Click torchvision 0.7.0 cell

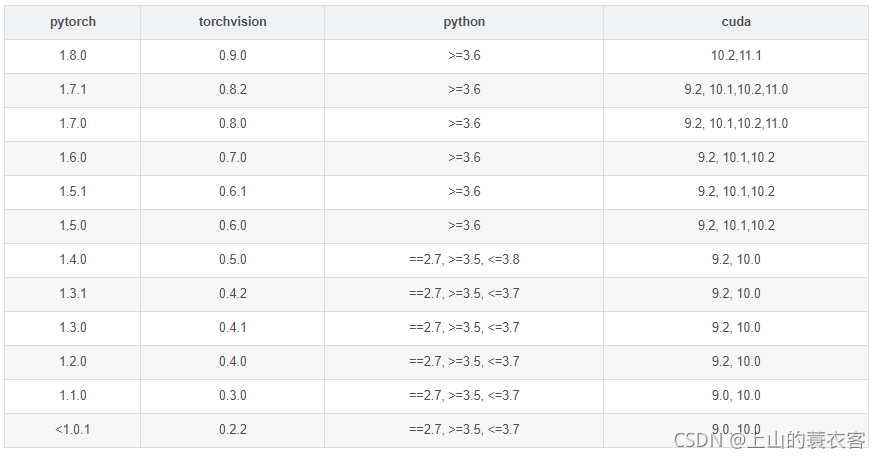[x=232, y=158]
